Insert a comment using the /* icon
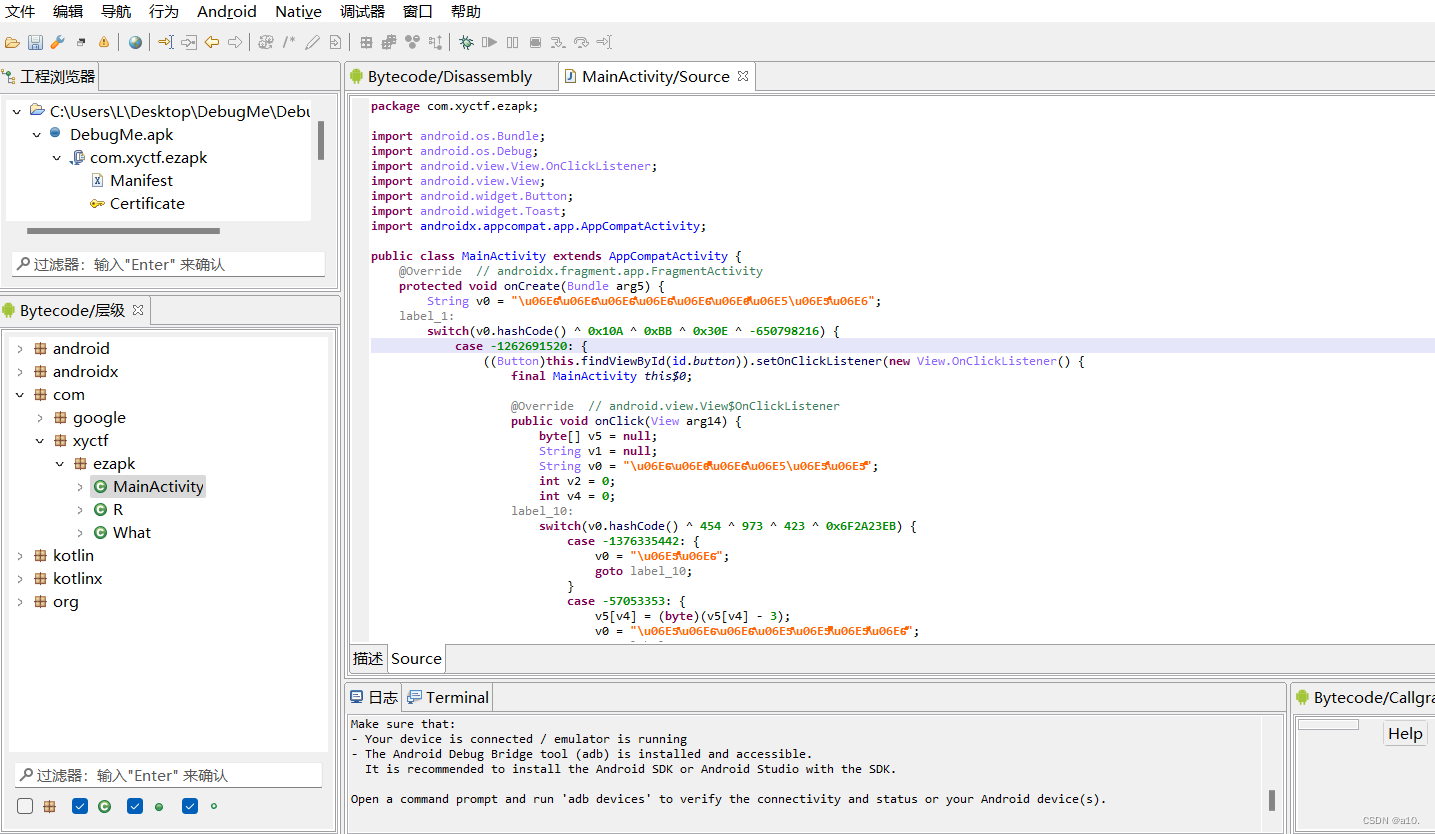Screen dimensions: 1435x834 click(x=287, y=42)
